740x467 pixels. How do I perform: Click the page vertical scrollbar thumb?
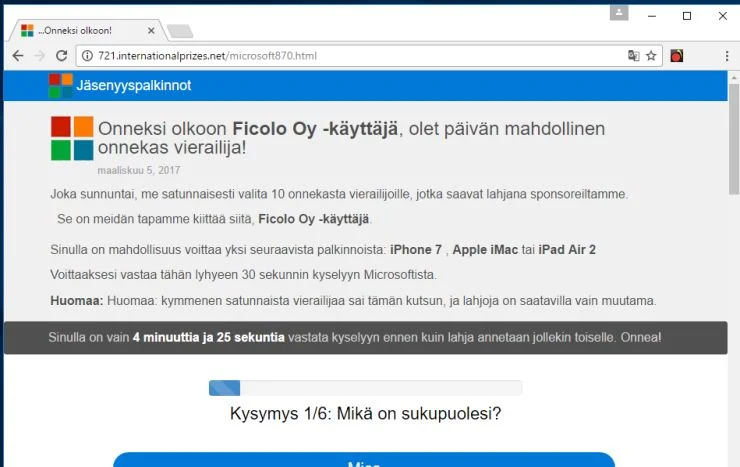733,139
